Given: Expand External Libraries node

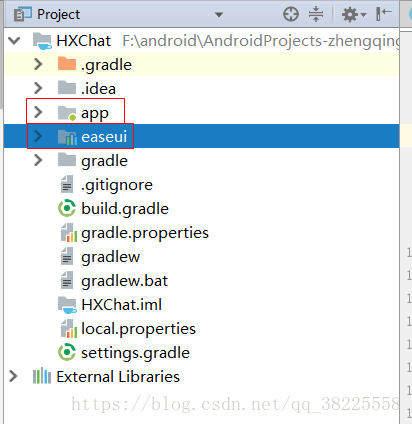Looking at the screenshot, I should pyautogui.click(x=13, y=376).
